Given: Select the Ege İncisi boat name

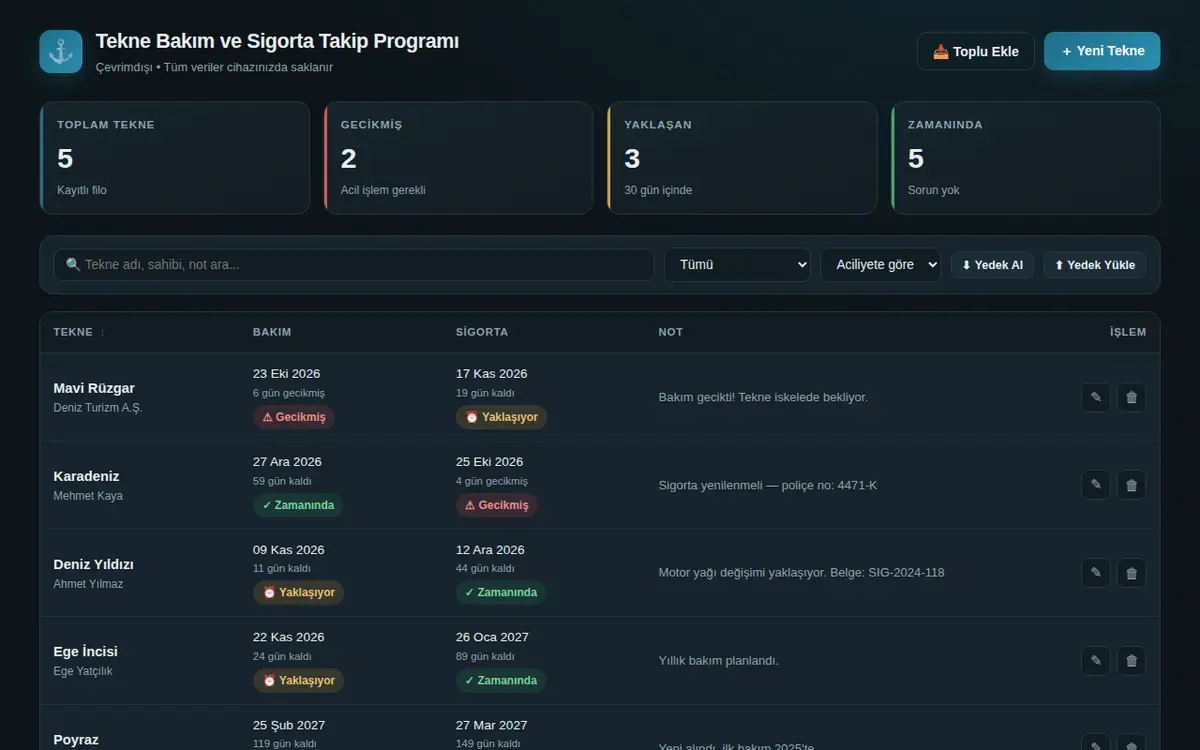Looking at the screenshot, I should tap(85, 652).
